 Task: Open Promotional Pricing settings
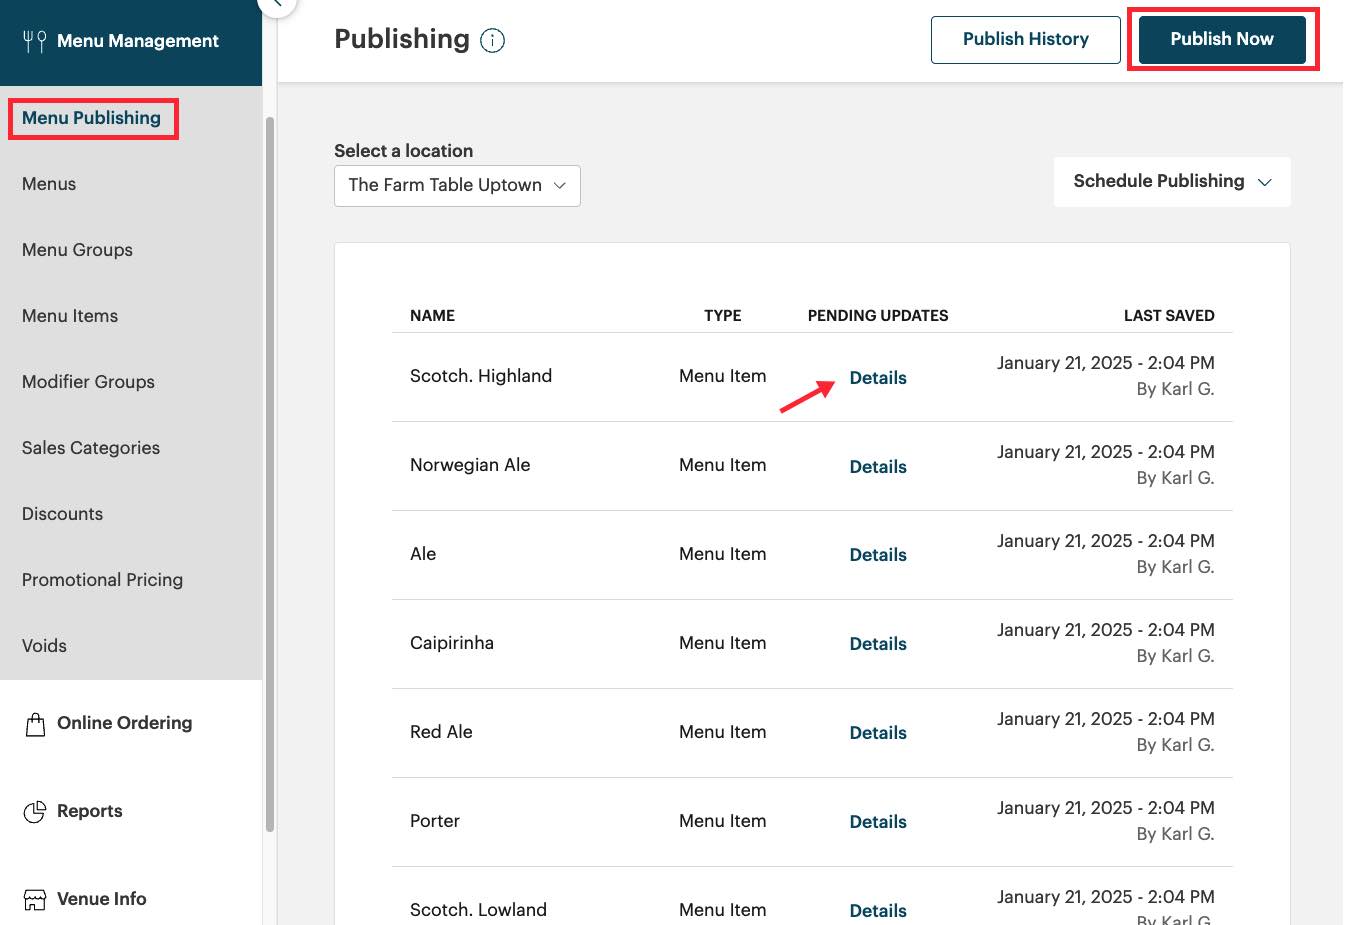(102, 579)
